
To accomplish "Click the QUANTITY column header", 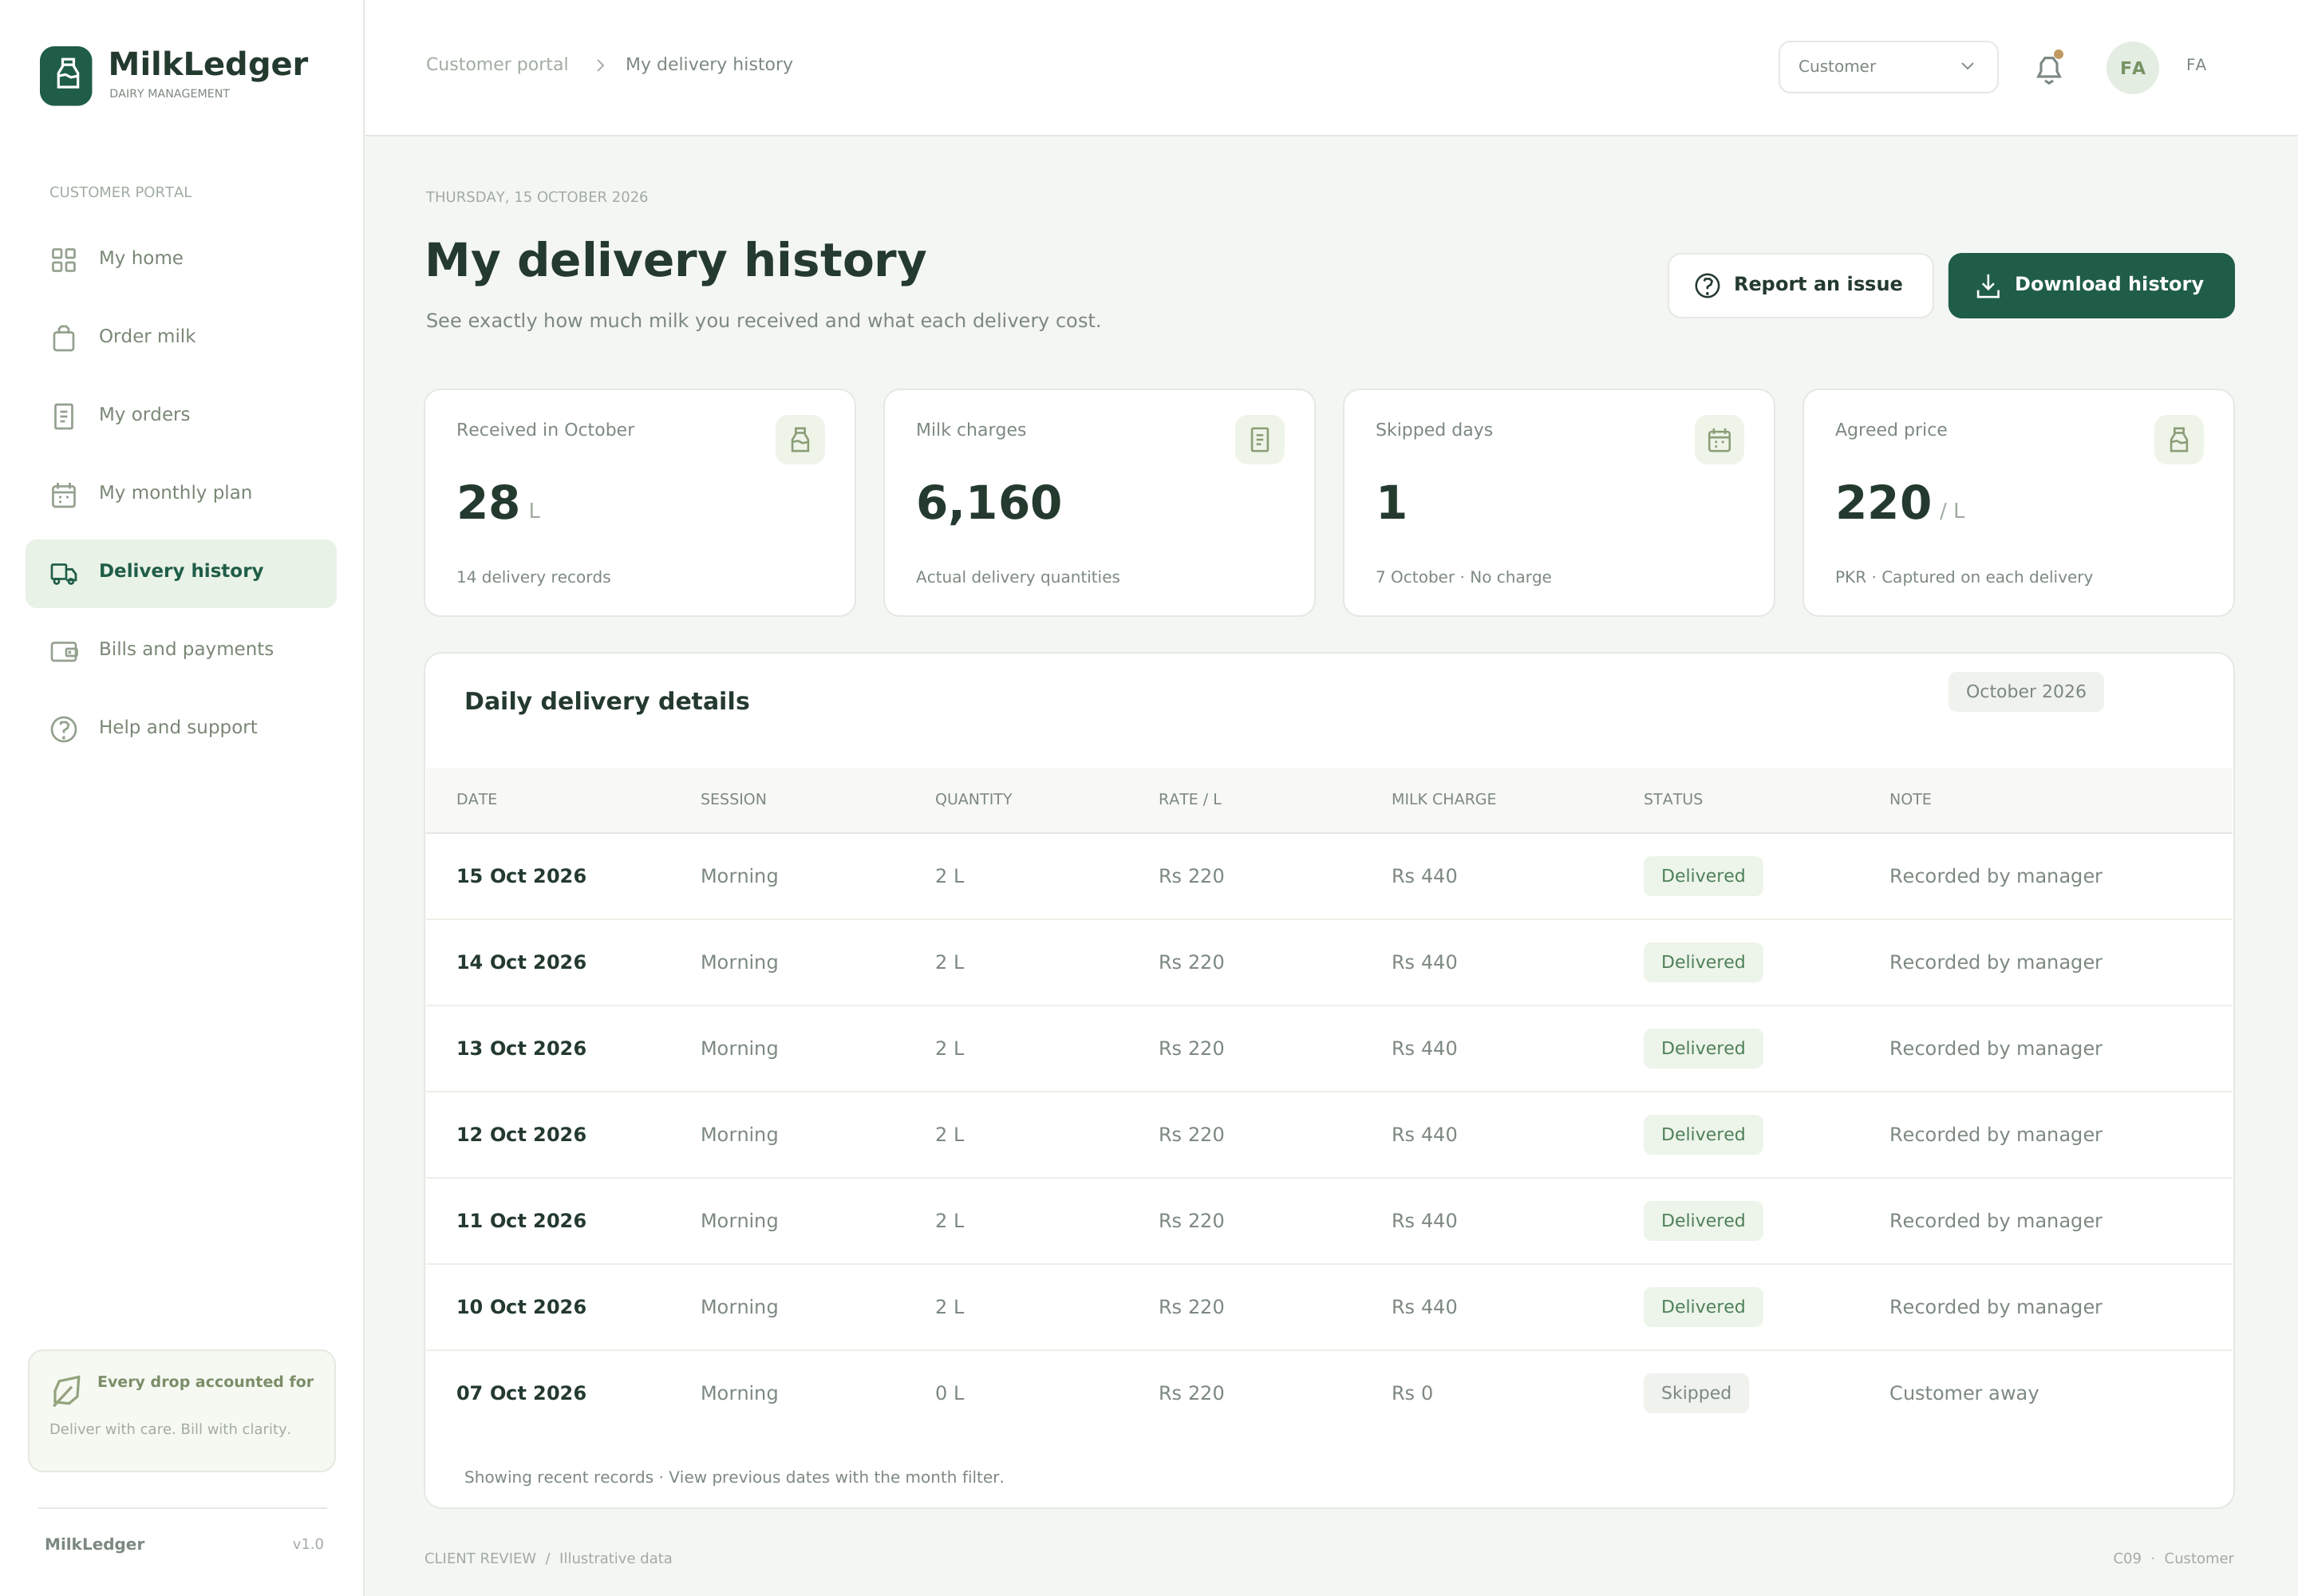I will pyautogui.click(x=973, y=799).
